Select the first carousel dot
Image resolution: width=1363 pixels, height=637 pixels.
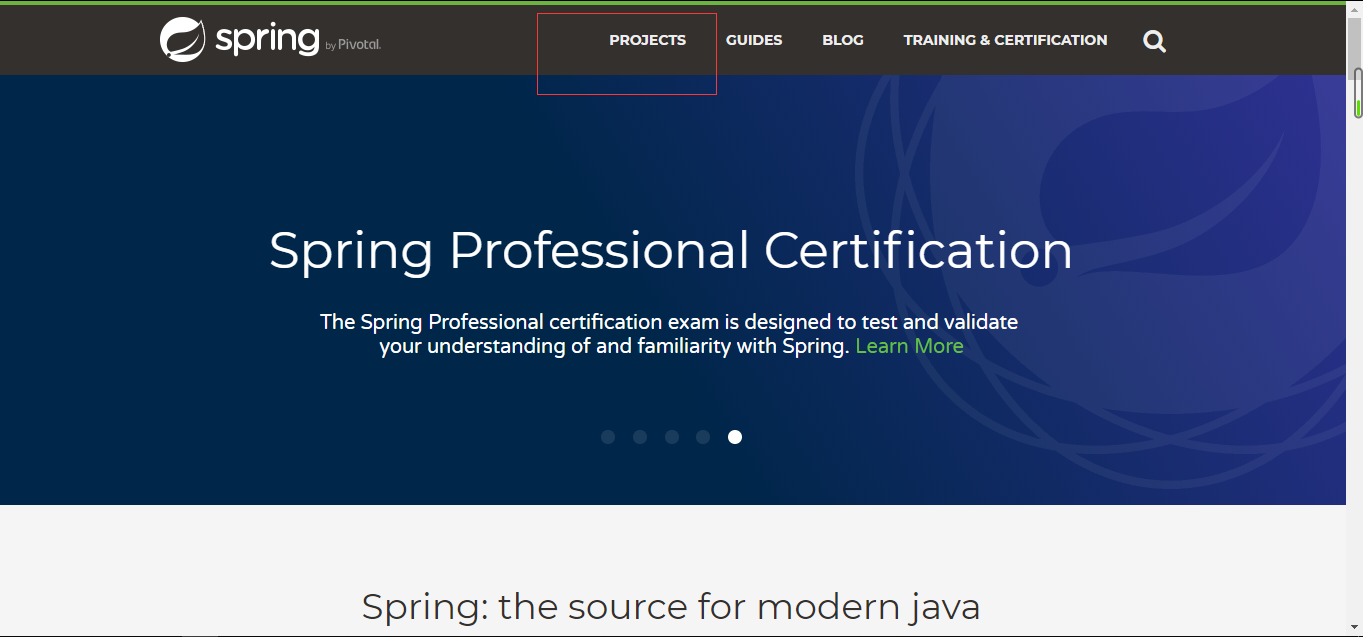pyautogui.click(x=608, y=437)
